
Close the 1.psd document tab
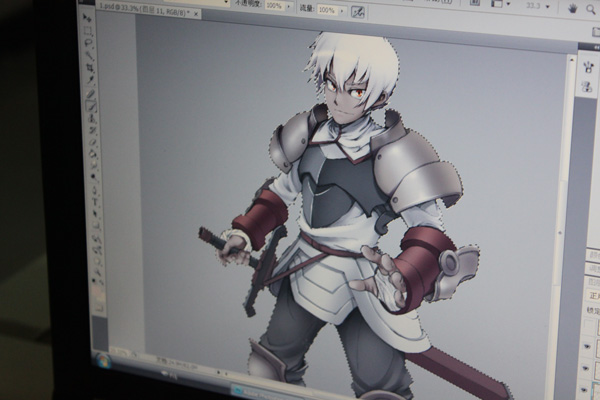pyautogui.click(x=196, y=14)
